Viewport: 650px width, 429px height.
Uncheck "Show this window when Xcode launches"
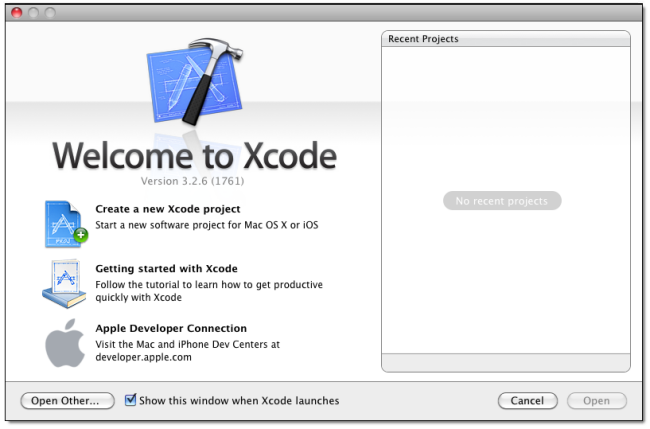(131, 400)
